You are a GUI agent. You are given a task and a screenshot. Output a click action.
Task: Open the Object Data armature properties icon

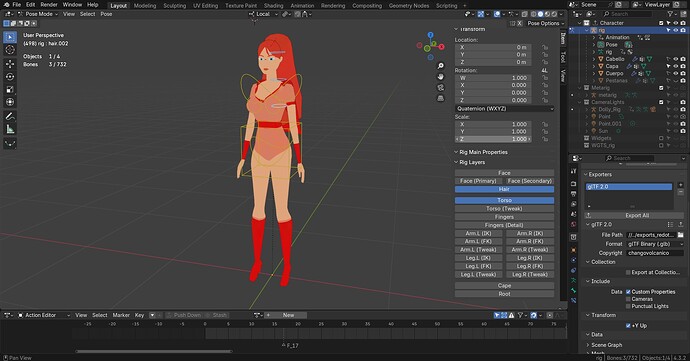tap(573, 280)
